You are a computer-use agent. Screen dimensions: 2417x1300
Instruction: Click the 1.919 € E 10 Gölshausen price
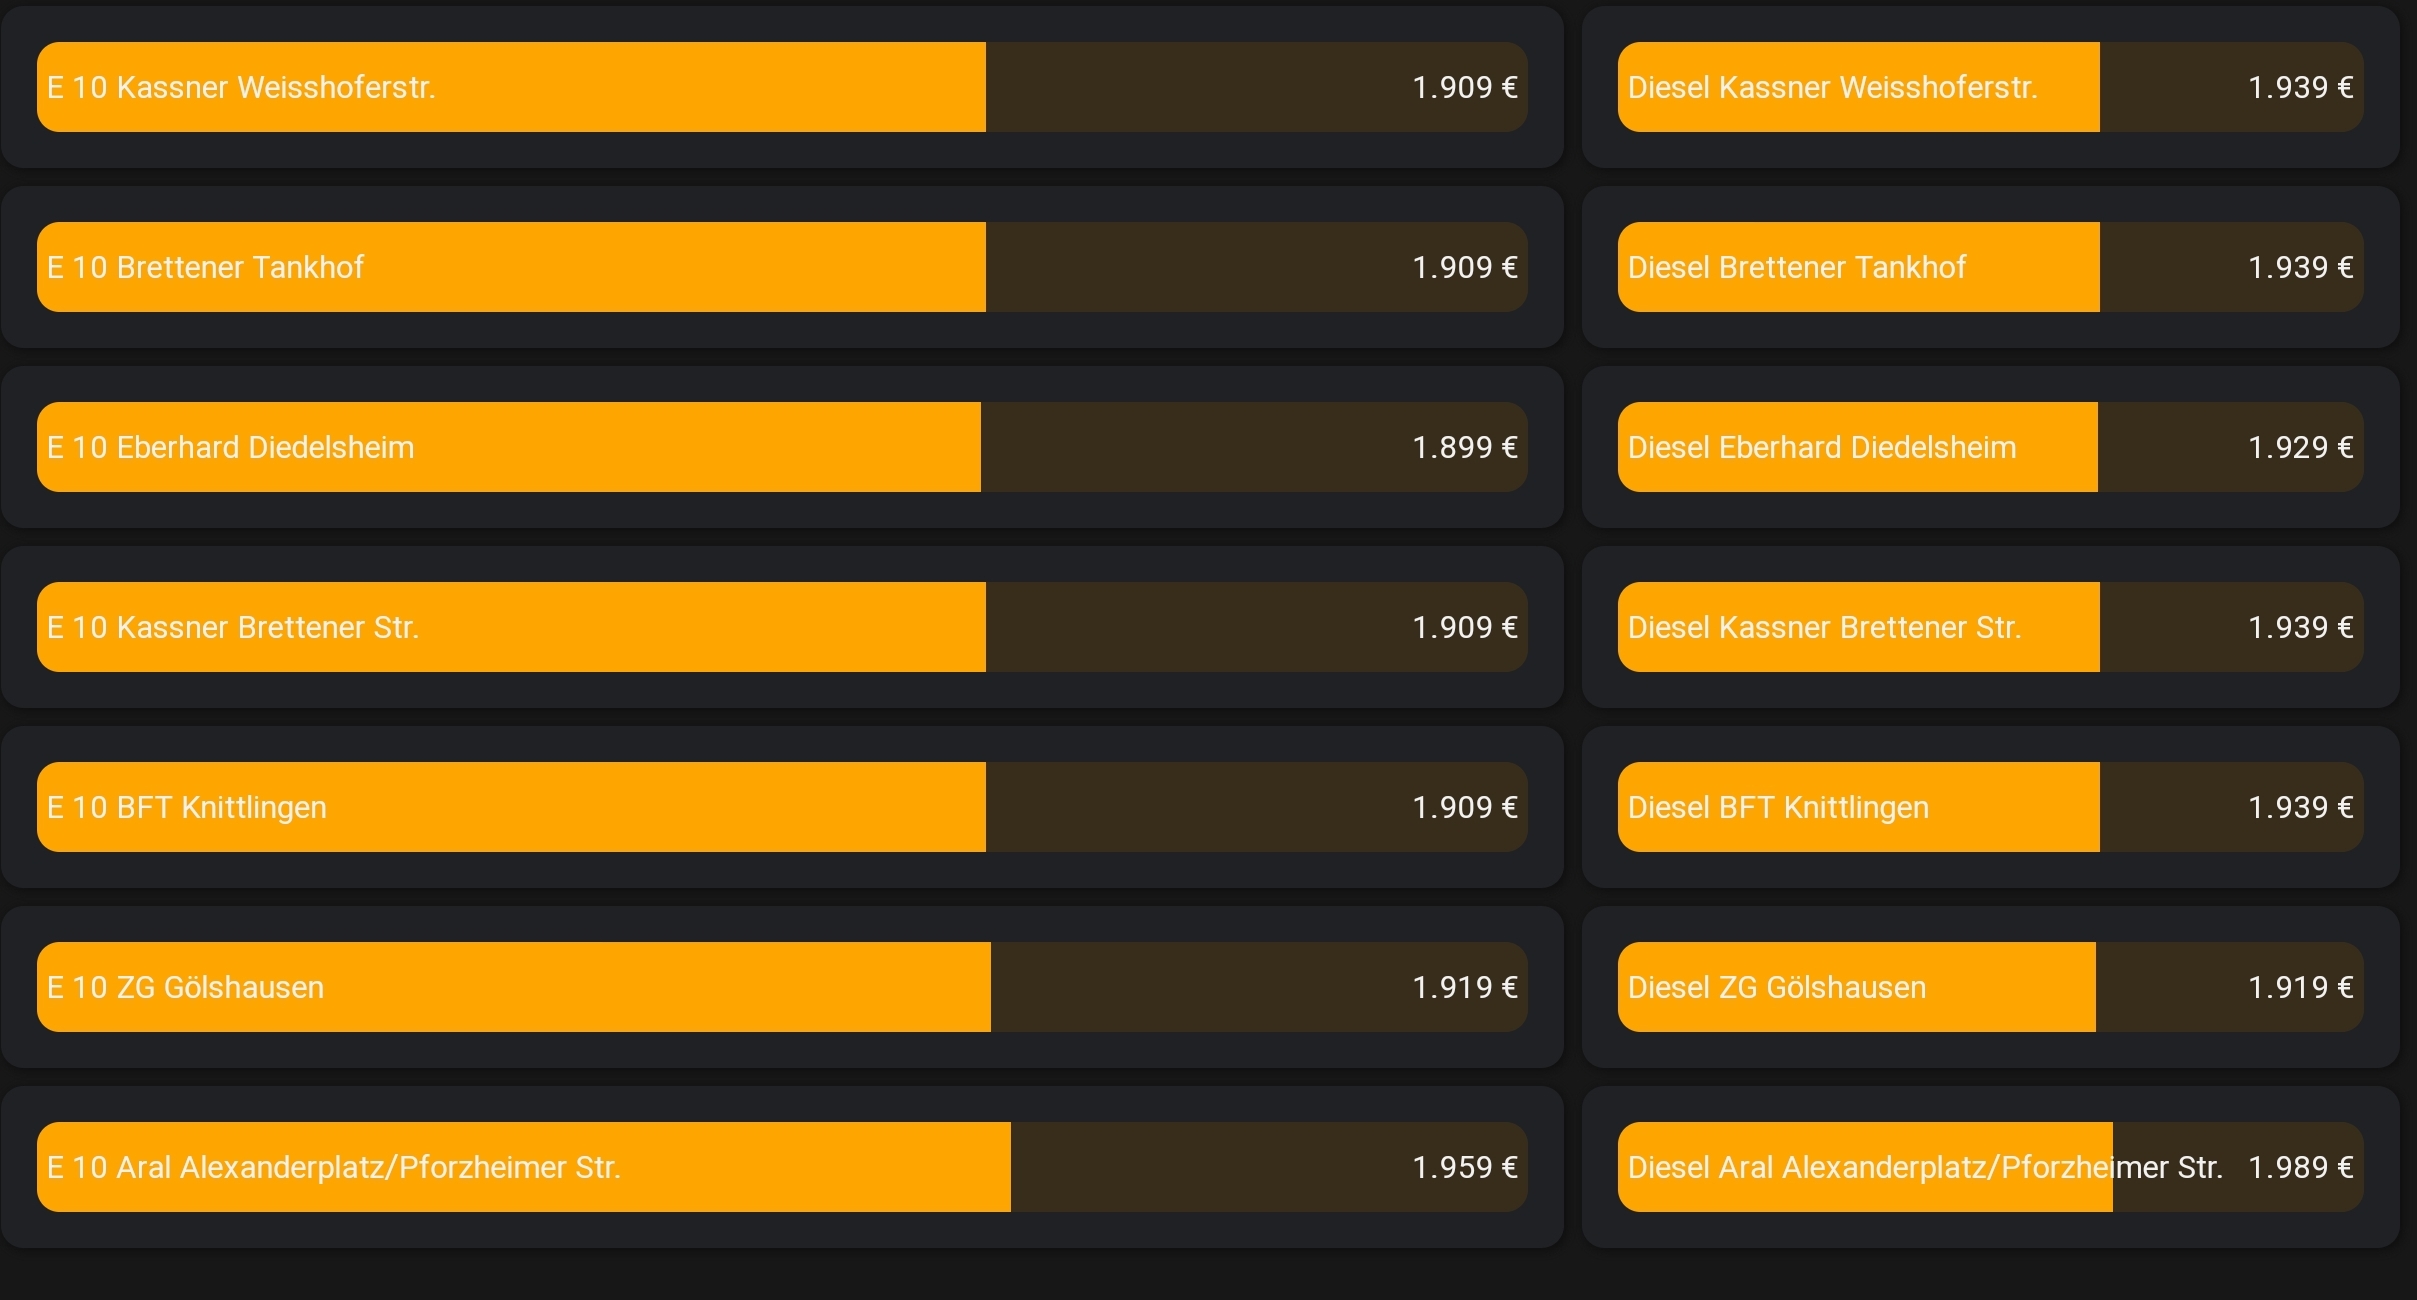pos(1464,987)
